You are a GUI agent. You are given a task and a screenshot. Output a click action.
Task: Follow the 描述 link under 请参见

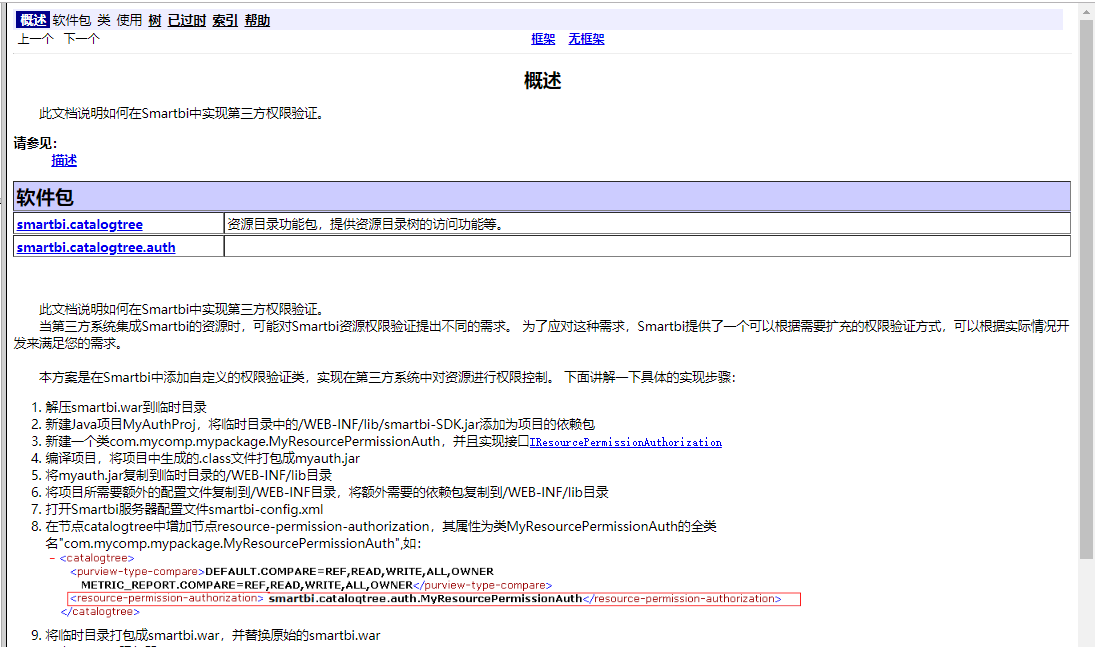[64, 160]
